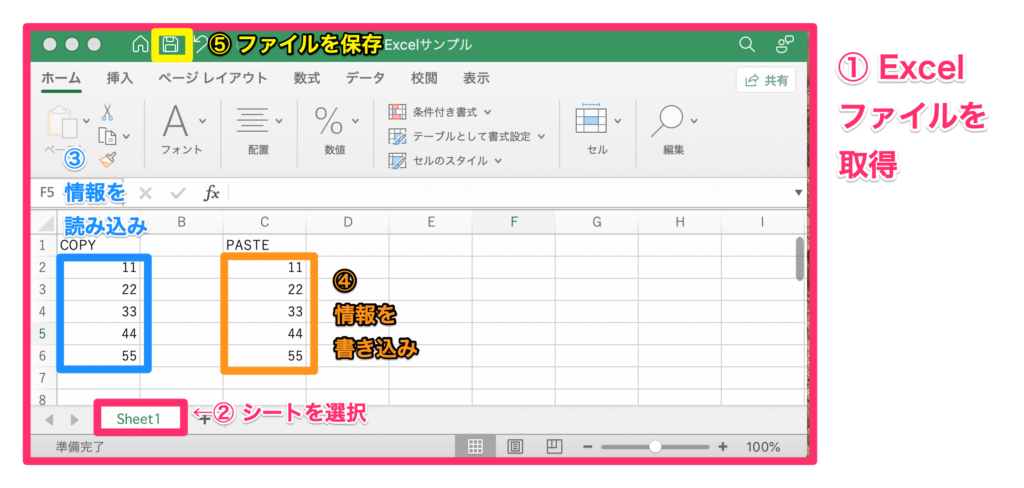Click the cell containing PASTE

[264, 245]
